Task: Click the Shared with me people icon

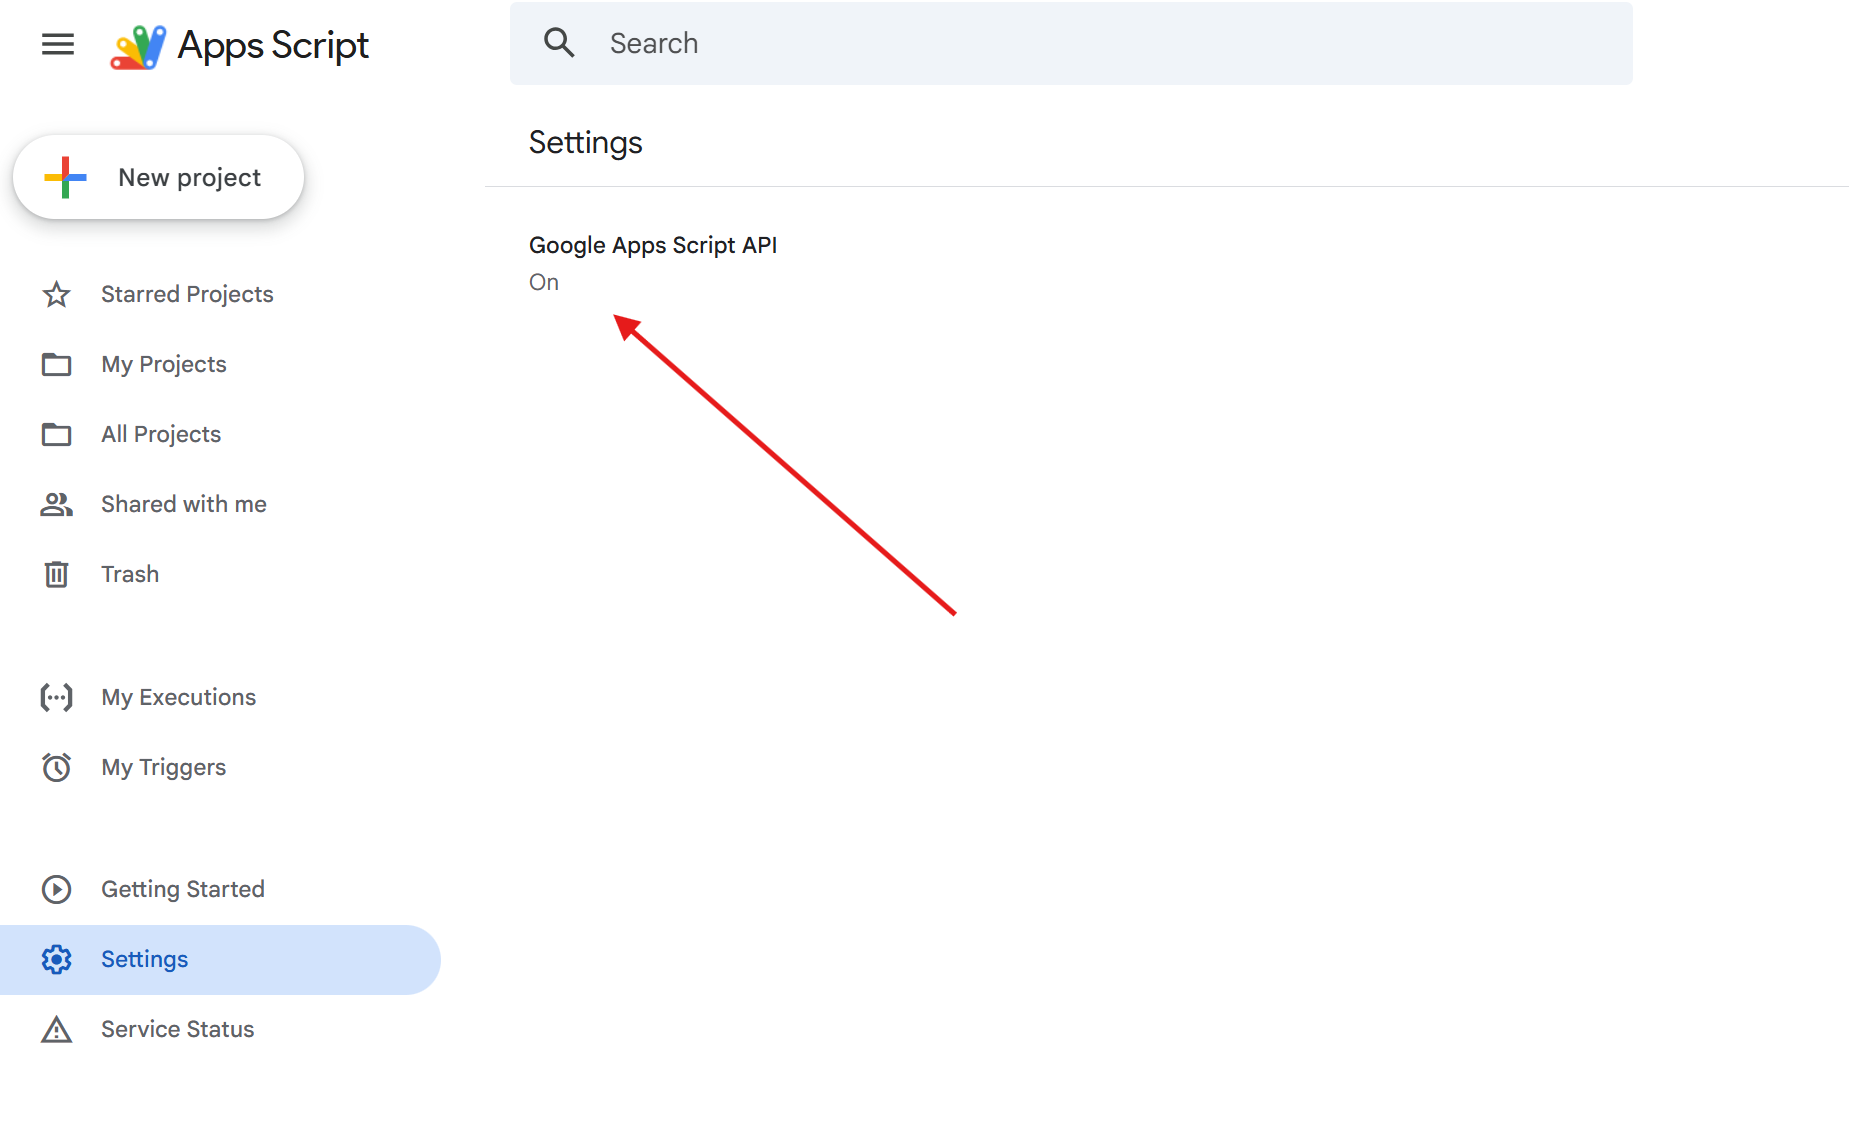Action: point(57,504)
